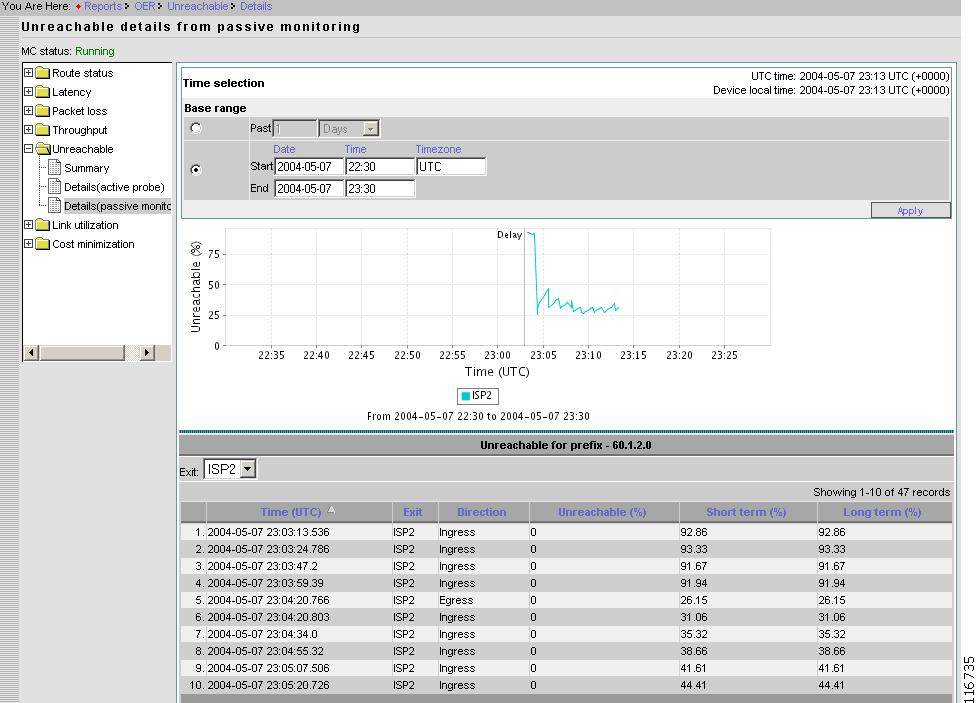Collapse the Unreachable tree node
The height and width of the screenshot is (703, 977).
tap(28, 149)
